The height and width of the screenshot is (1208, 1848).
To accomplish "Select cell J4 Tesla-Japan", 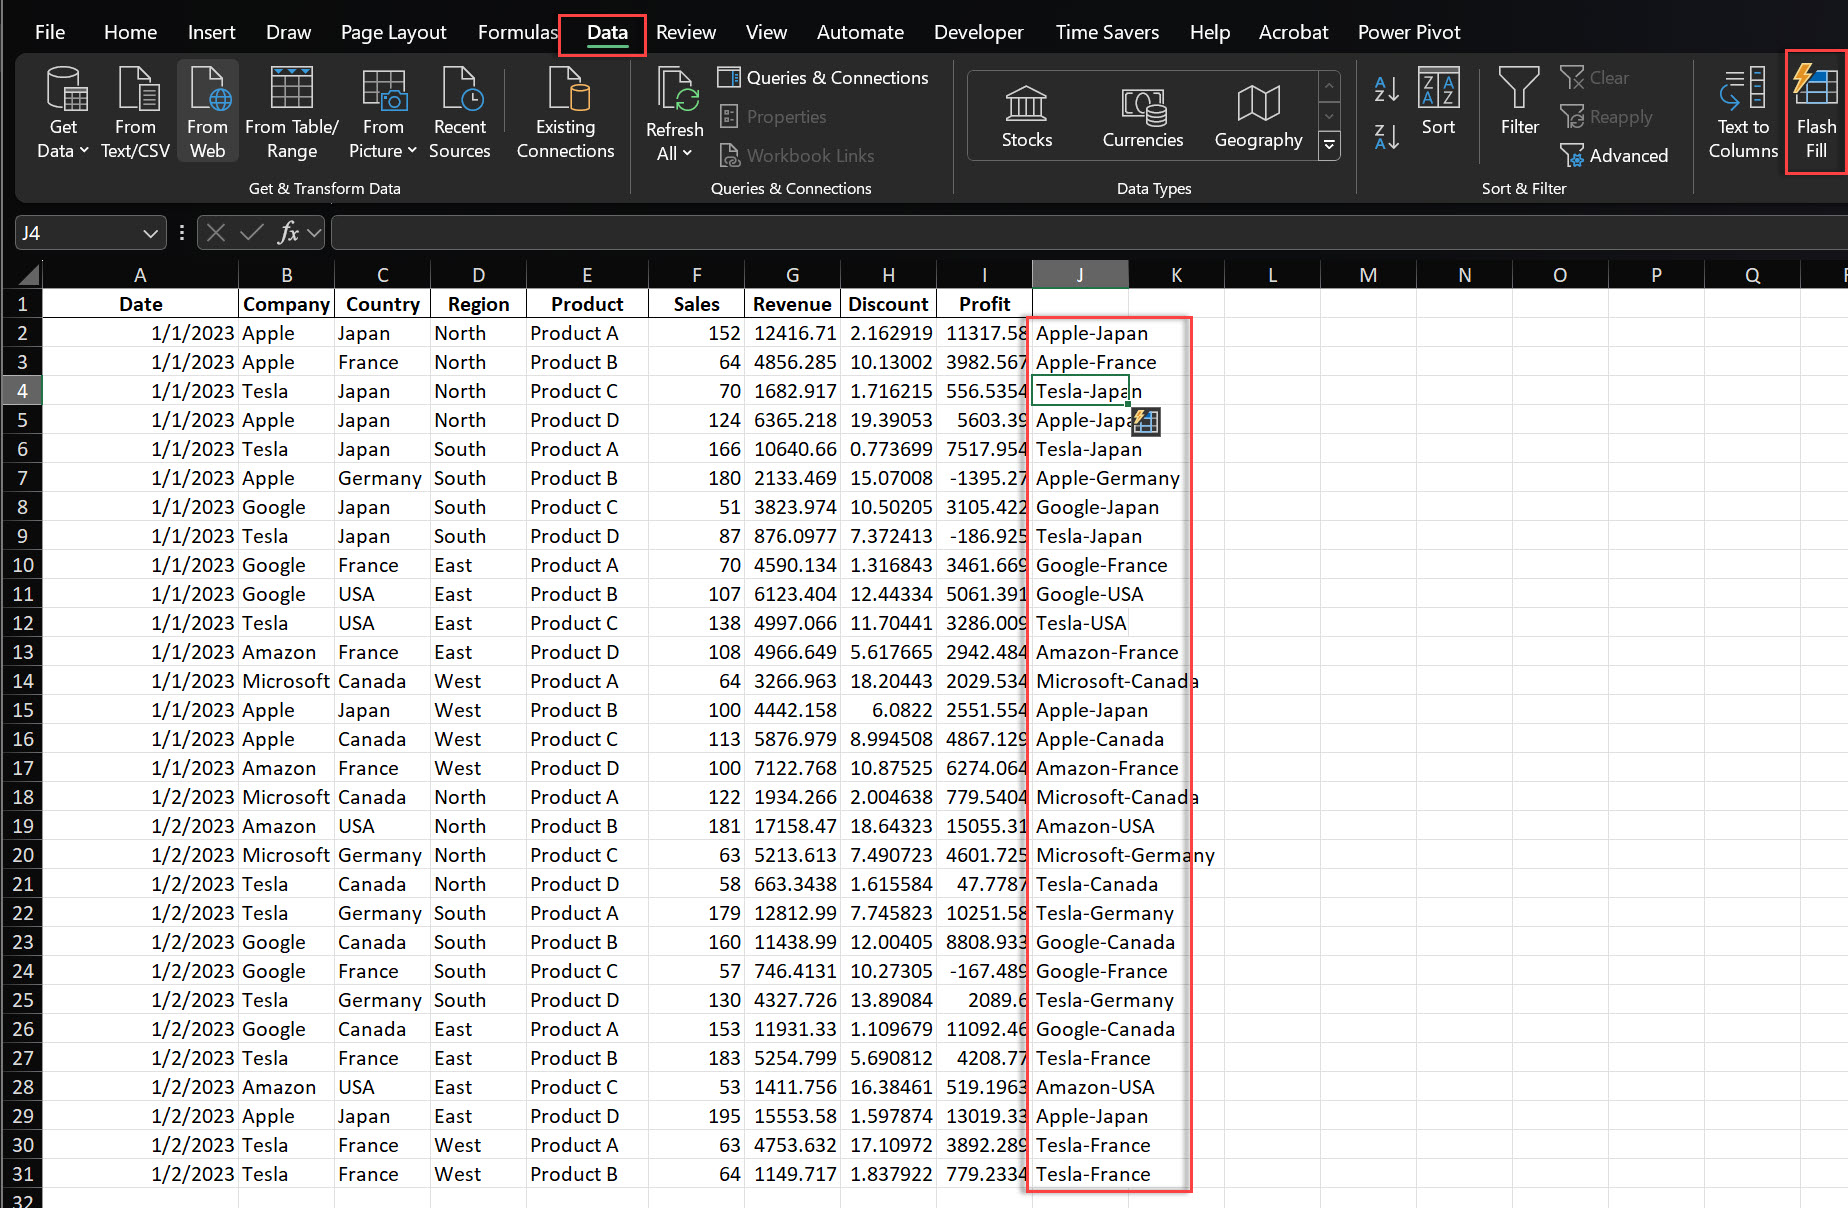I will 1080,391.
